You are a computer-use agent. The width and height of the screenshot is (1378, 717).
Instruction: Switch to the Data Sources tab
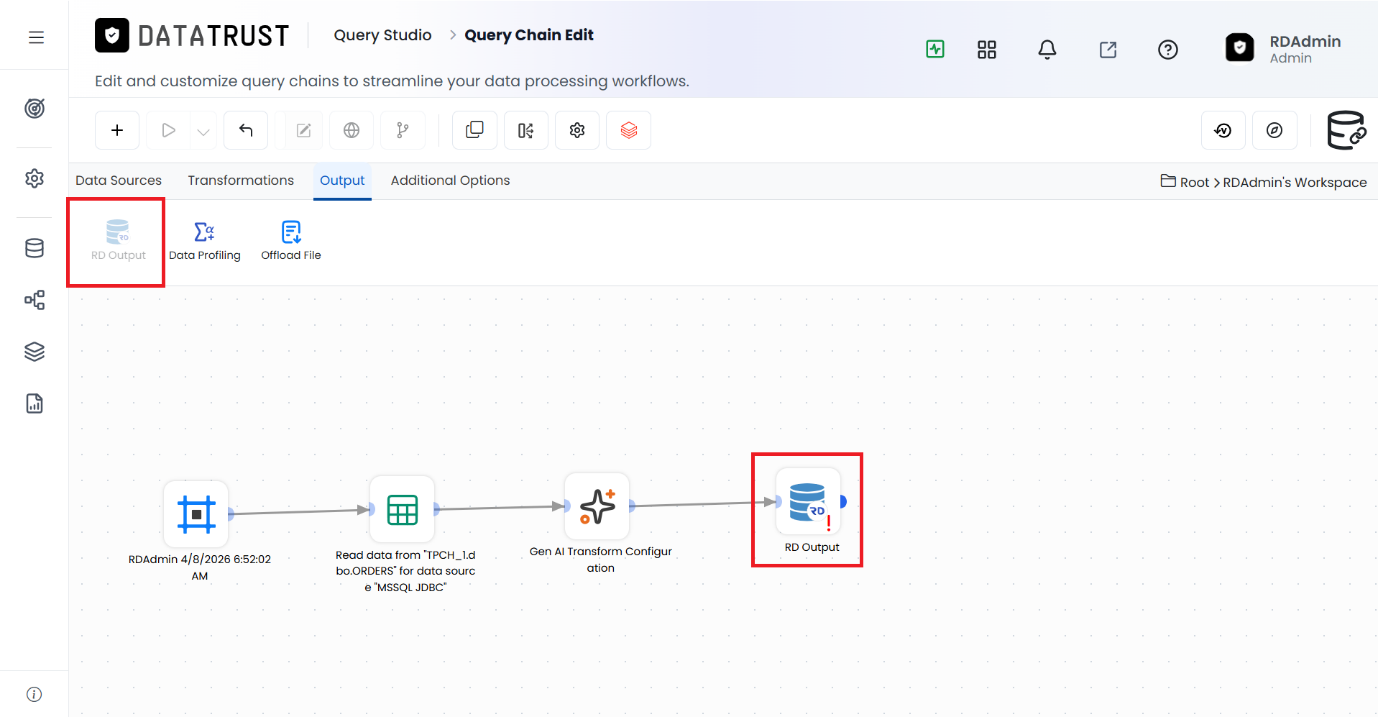click(x=119, y=181)
